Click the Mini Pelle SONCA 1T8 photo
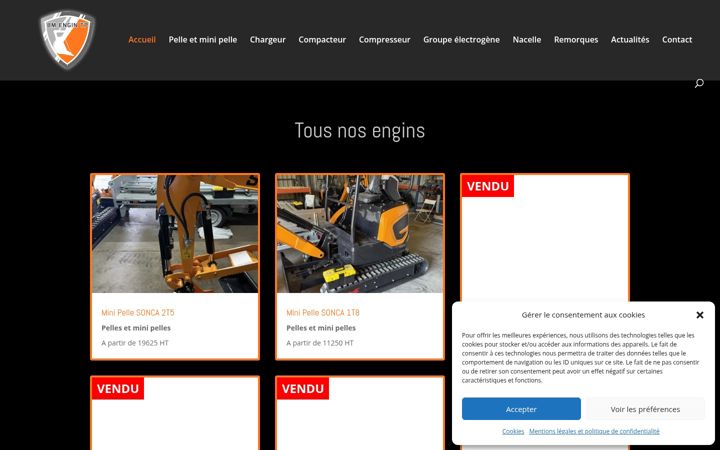Image resolution: width=720 pixels, height=450 pixels. click(x=360, y=234)
